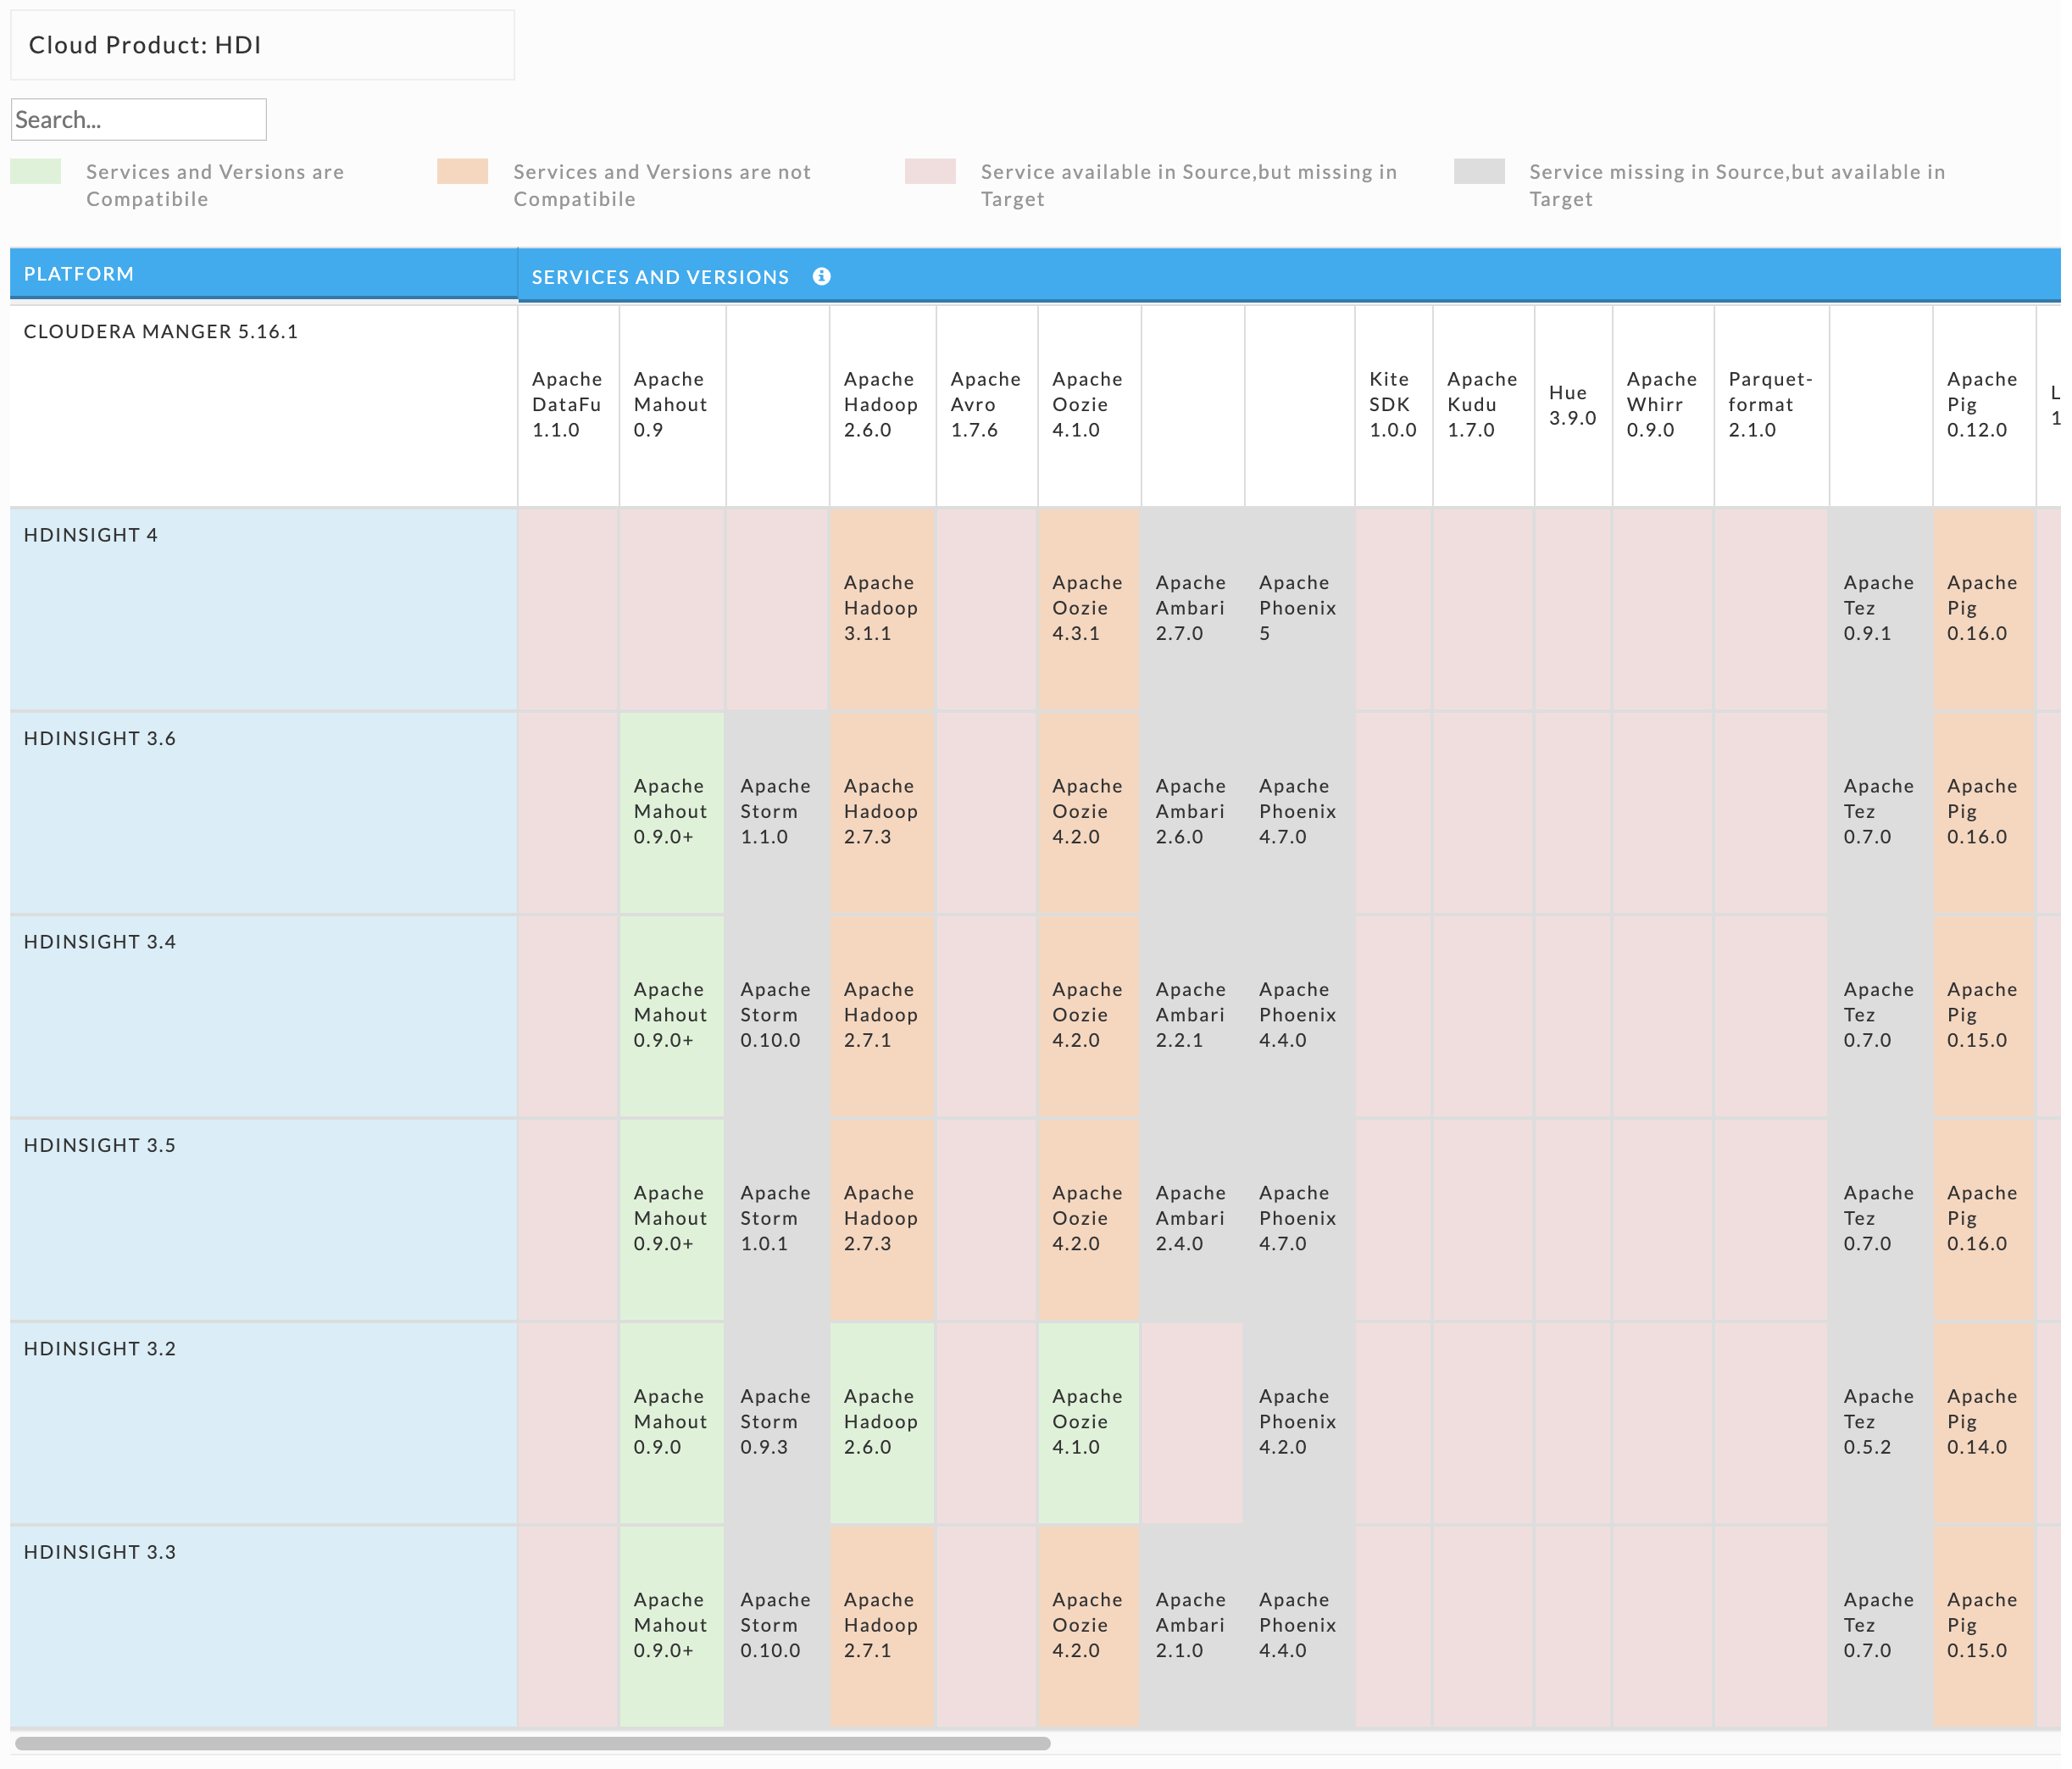The image size is (2072, 1769).
Task: Click Apache Storm 0.9.3 cell
Action: tap(777, 1423)
